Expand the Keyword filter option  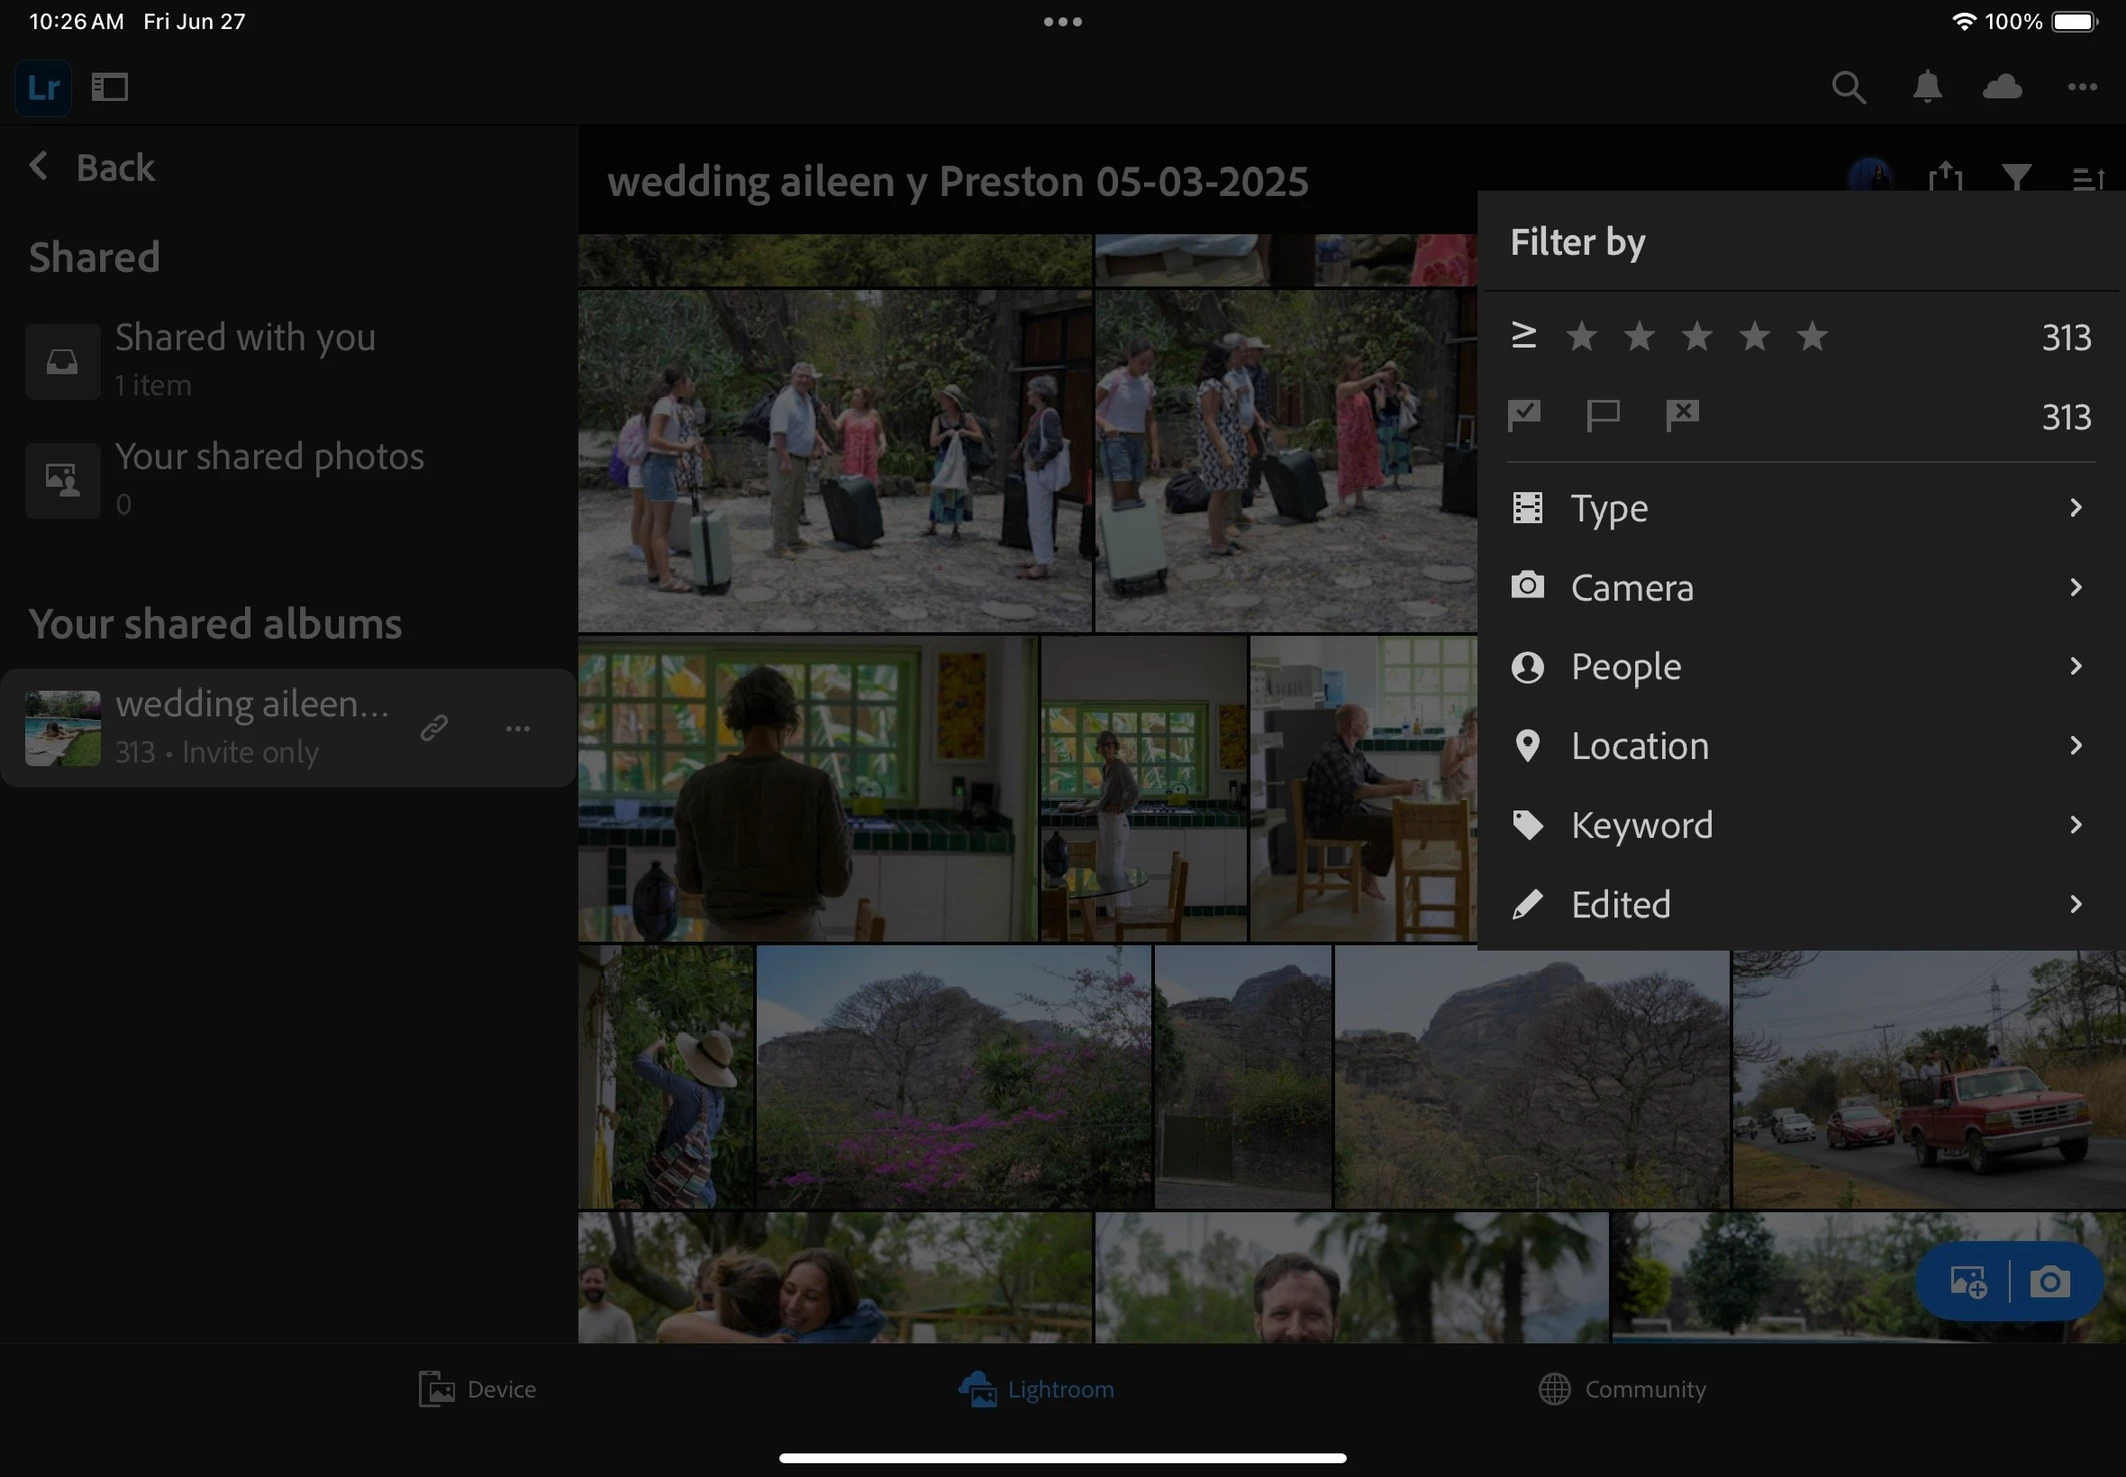[1800, 825]
